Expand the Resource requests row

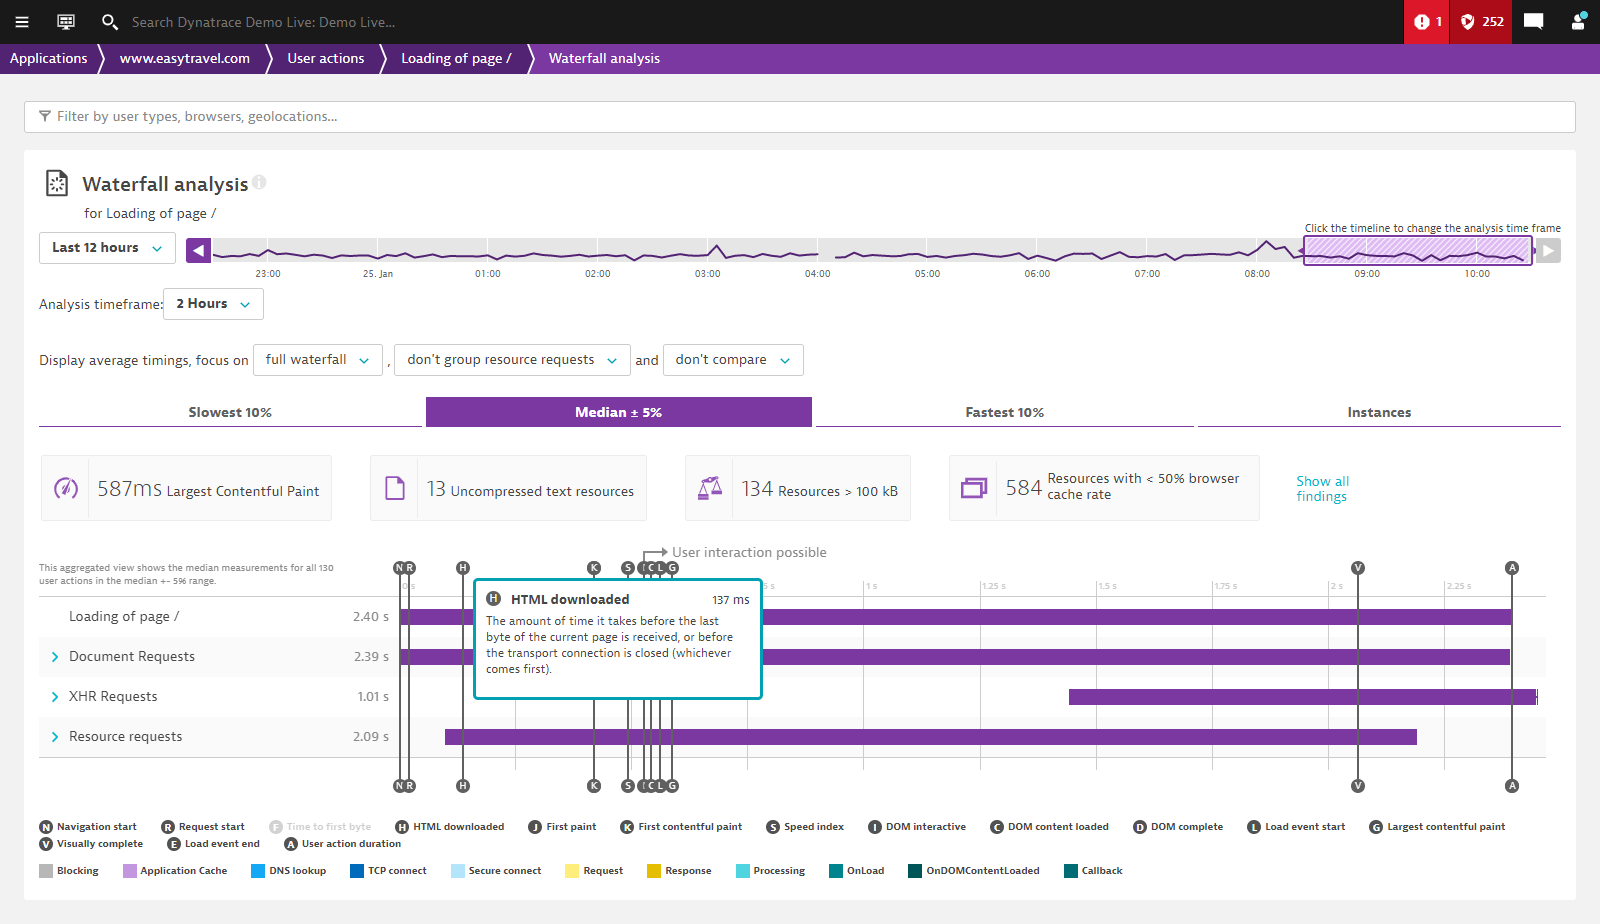pos(55,737)
